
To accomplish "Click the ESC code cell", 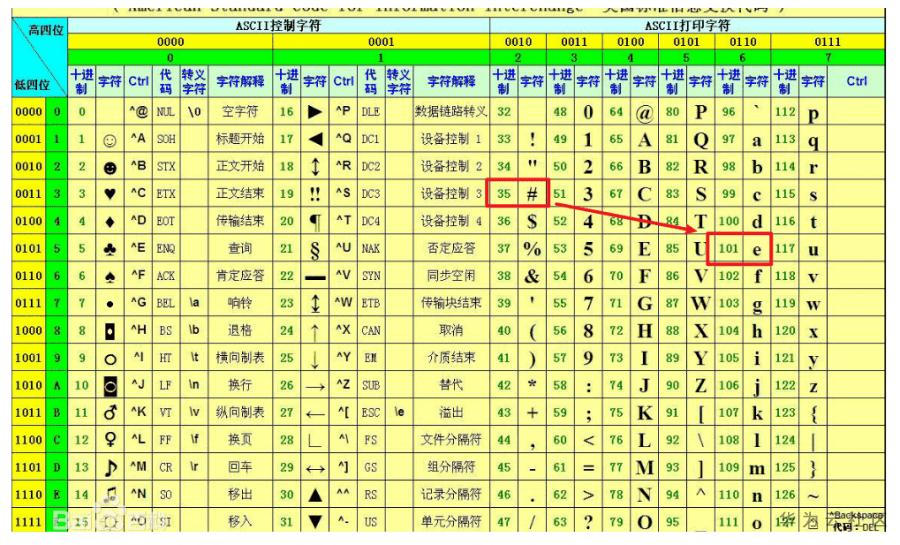I will tap(371, 412).
